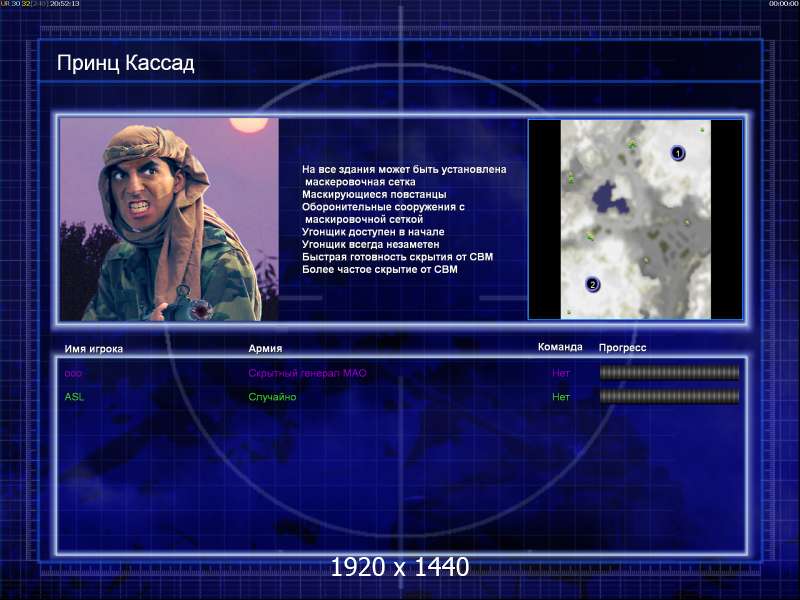Click the green supply marker in the minimap's top-right corner
Screen dimensions: 800x600
702,130
